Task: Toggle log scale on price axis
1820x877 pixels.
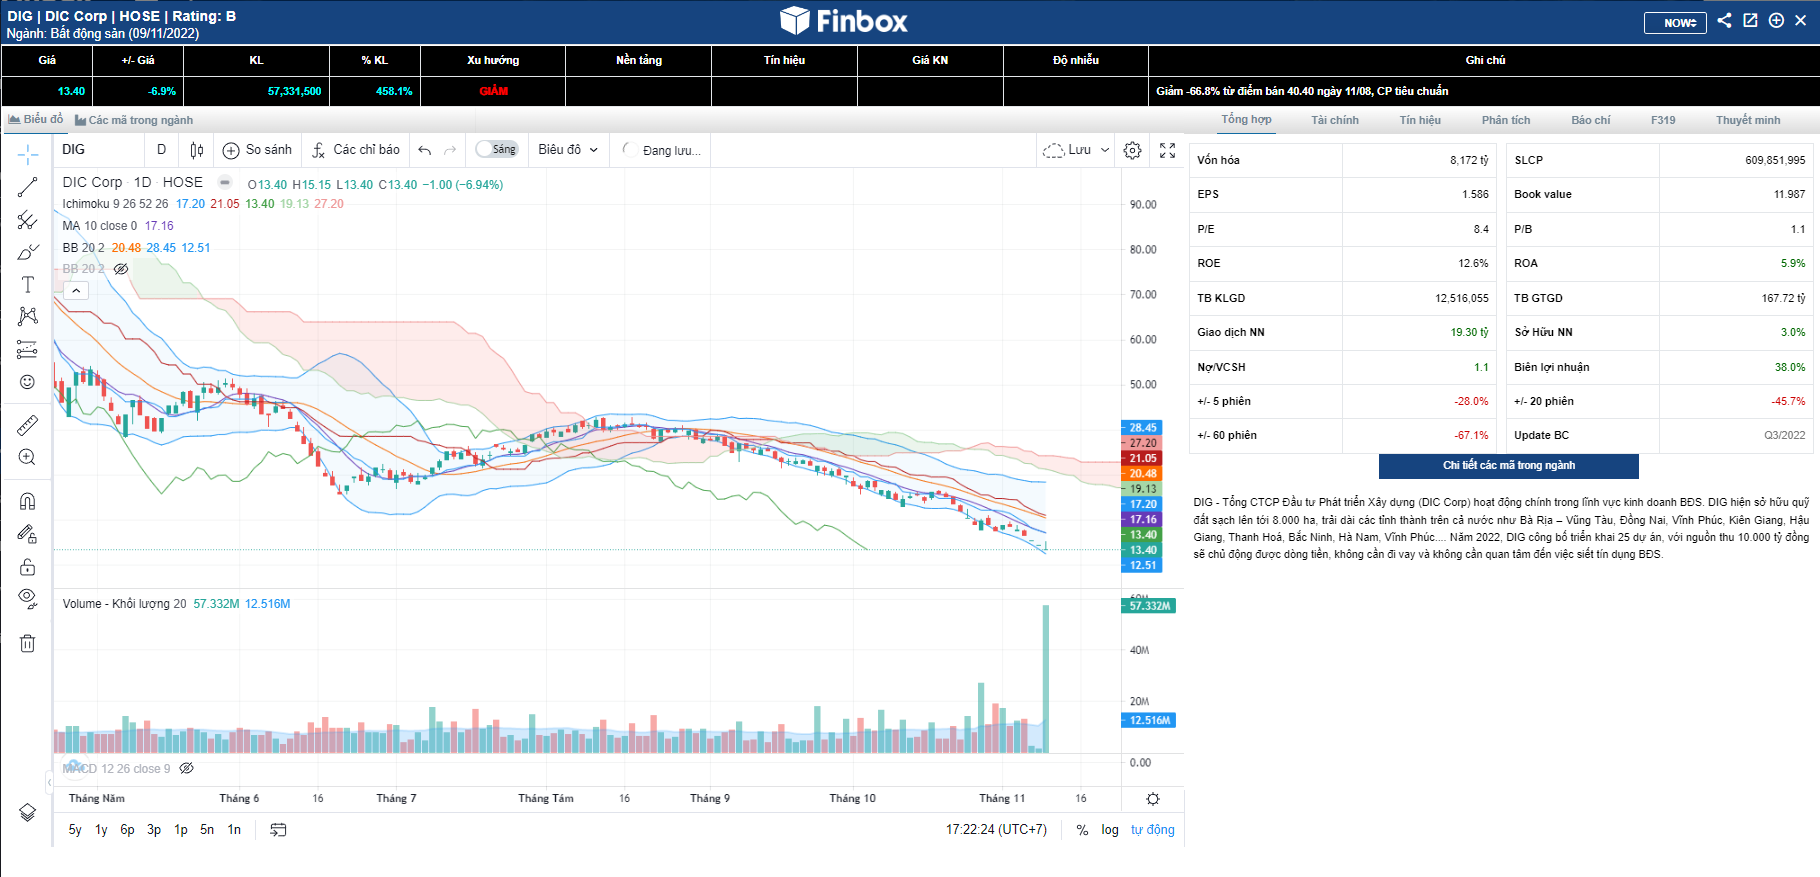Action: [x=1110, y=830]
